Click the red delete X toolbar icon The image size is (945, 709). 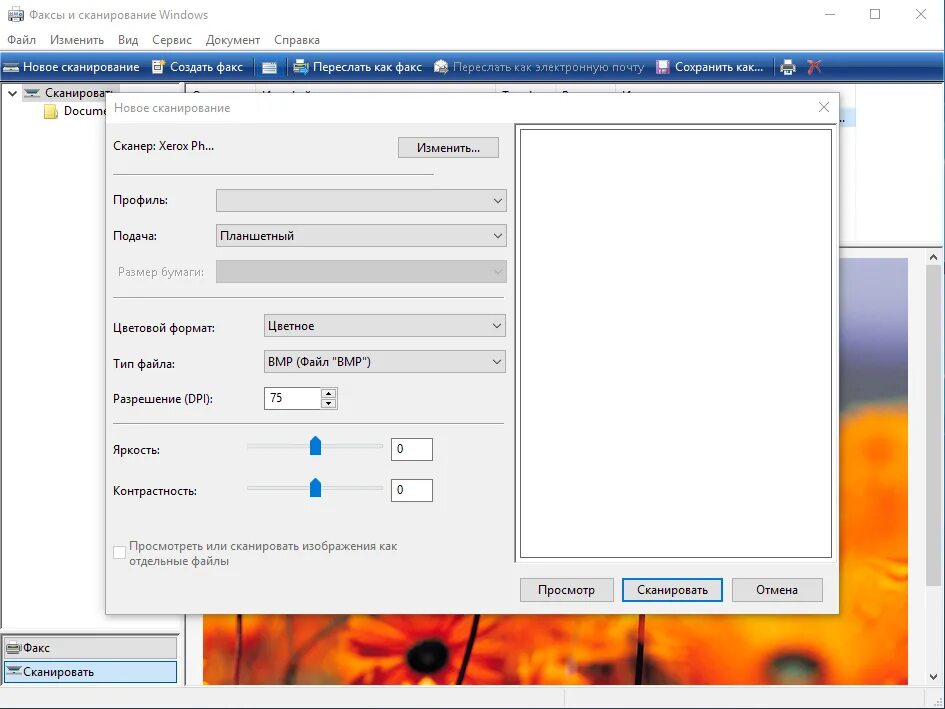[814, 67]
